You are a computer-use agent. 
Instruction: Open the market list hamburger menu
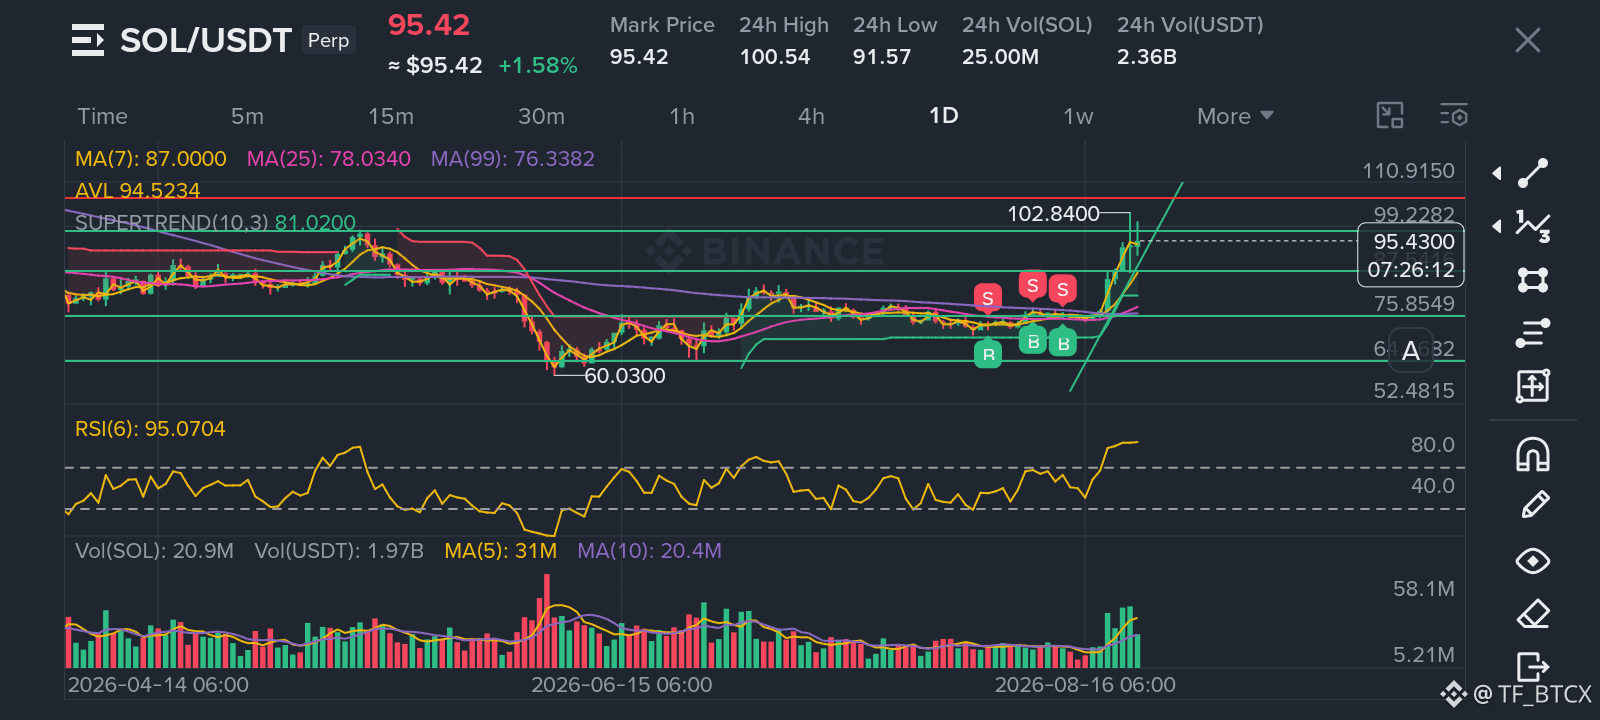[x=88, y=40]
